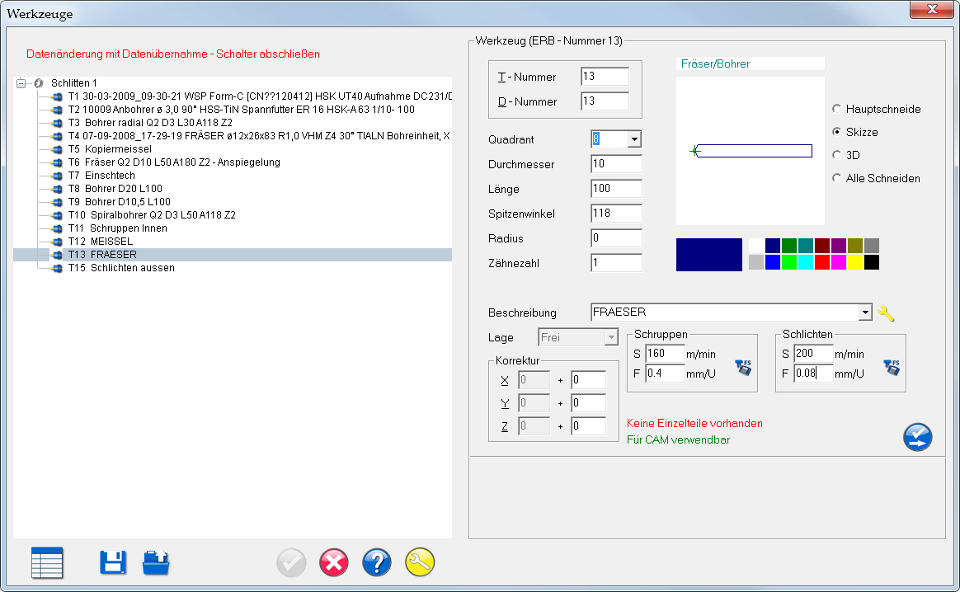
Task: Click tool icon of T1 entry
Action: [x=57, y=97]
